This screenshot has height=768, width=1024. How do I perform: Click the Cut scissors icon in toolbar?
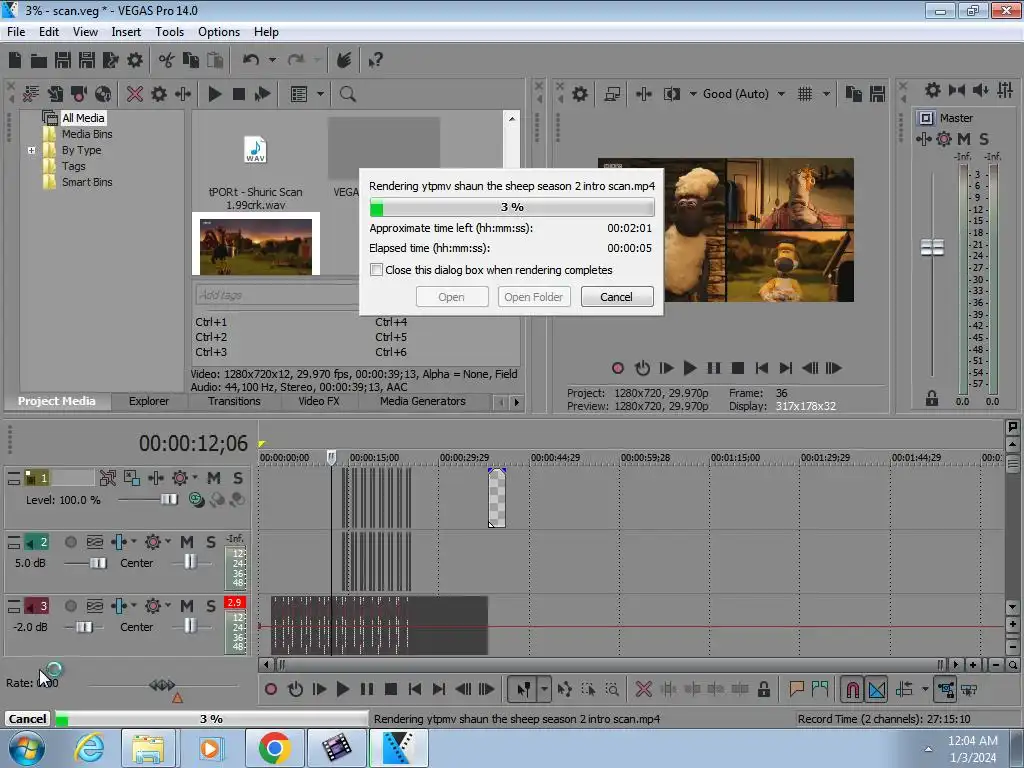point(167,60)
